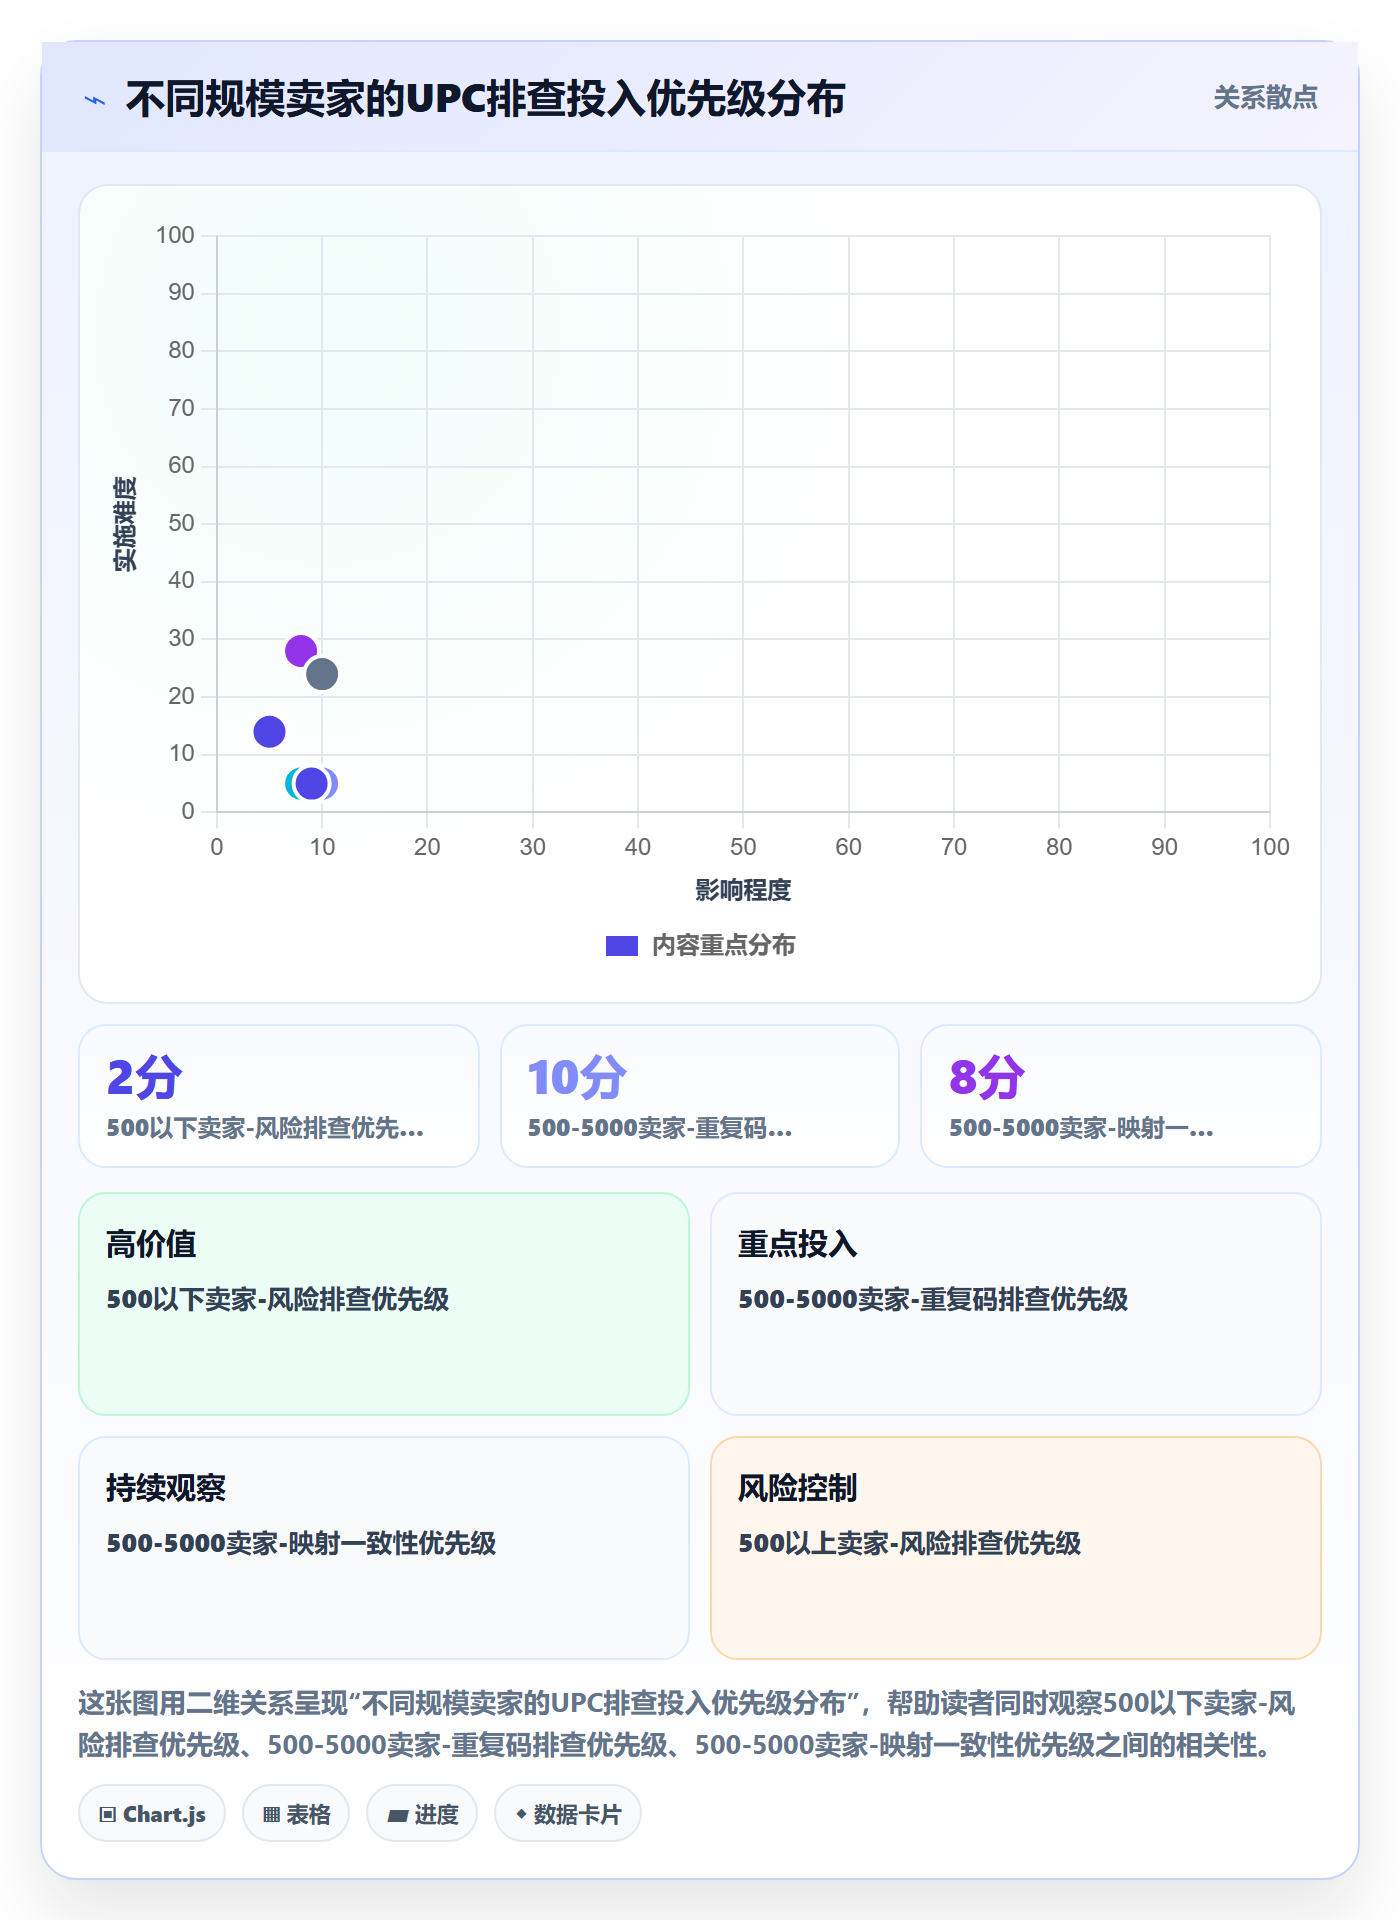Click the teal scatter point near bottom
The image size is (1400, 1920).
pos(291,783)
